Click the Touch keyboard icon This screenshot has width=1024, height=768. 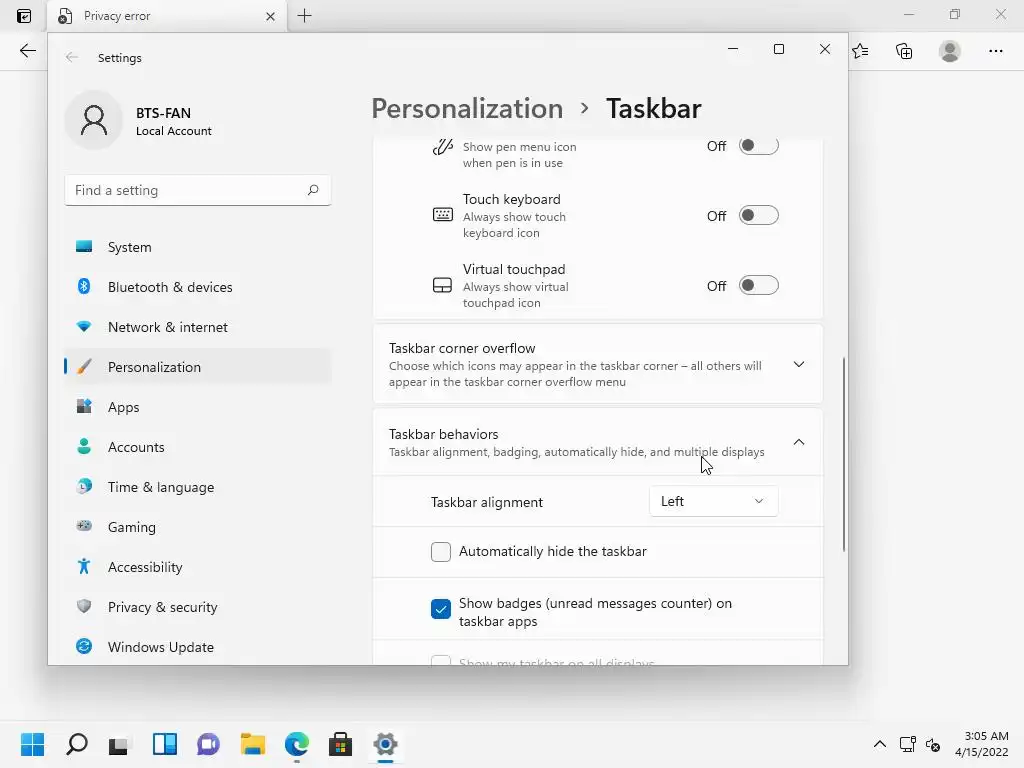(x=442, y=215)
